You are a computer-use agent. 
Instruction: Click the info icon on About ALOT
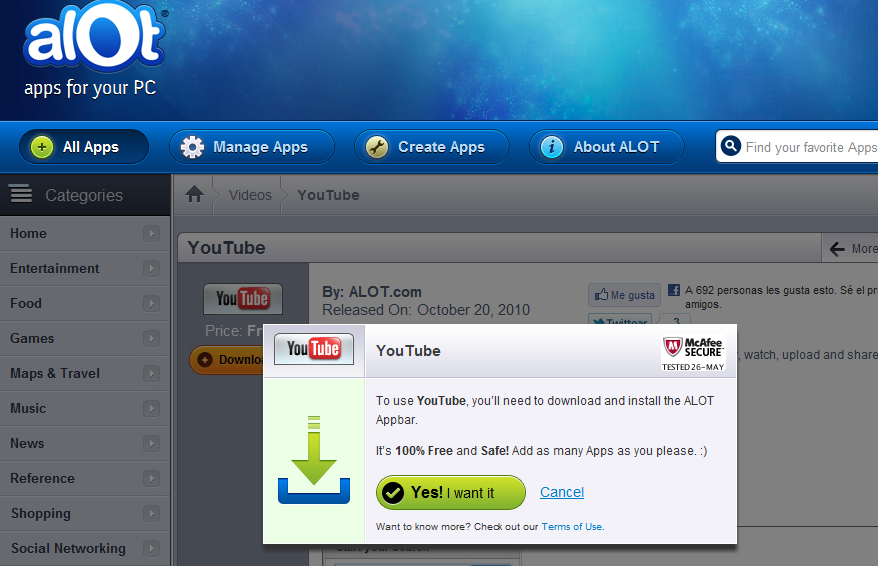pyautogui.click(x=552, y=147)
